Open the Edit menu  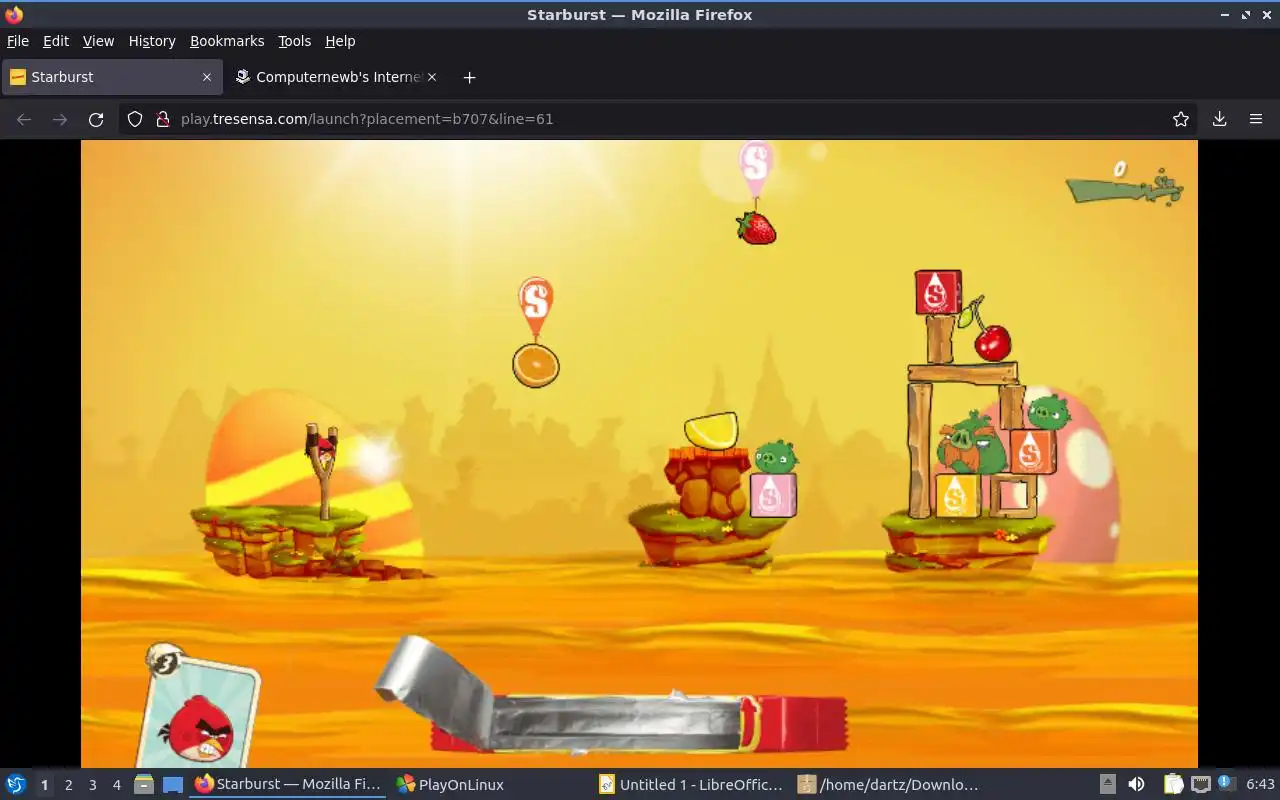(56, 41)
